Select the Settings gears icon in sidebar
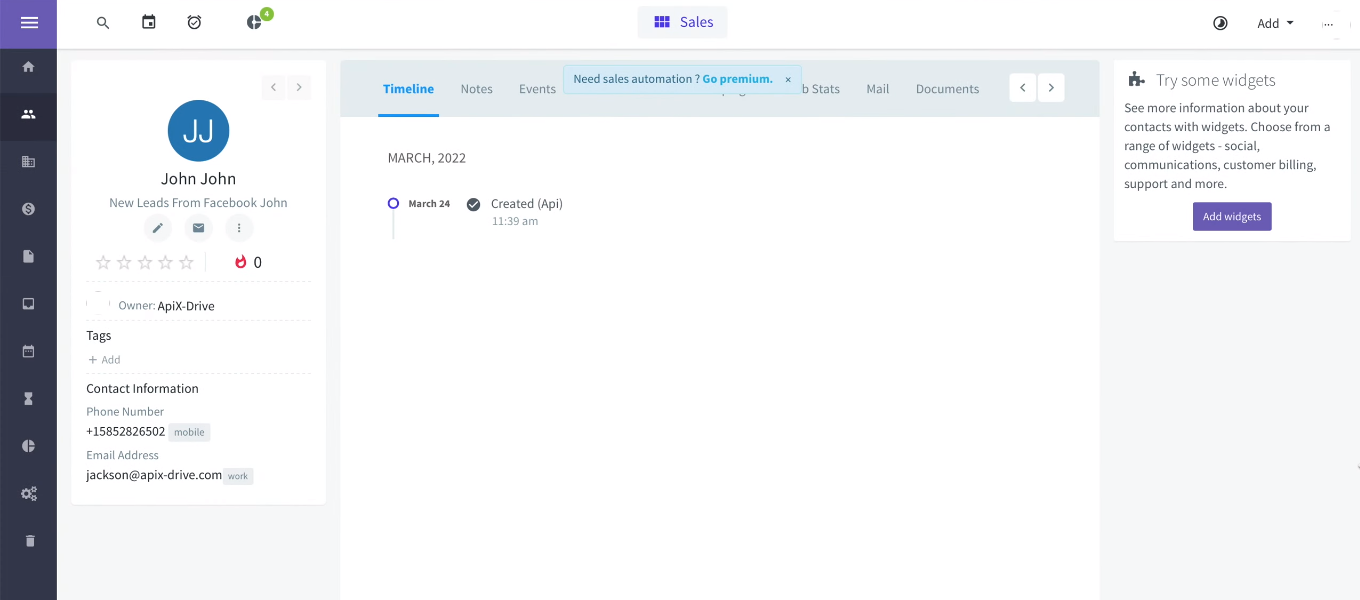This screenshot has width=1360, height=600. (x=28, y=493)
